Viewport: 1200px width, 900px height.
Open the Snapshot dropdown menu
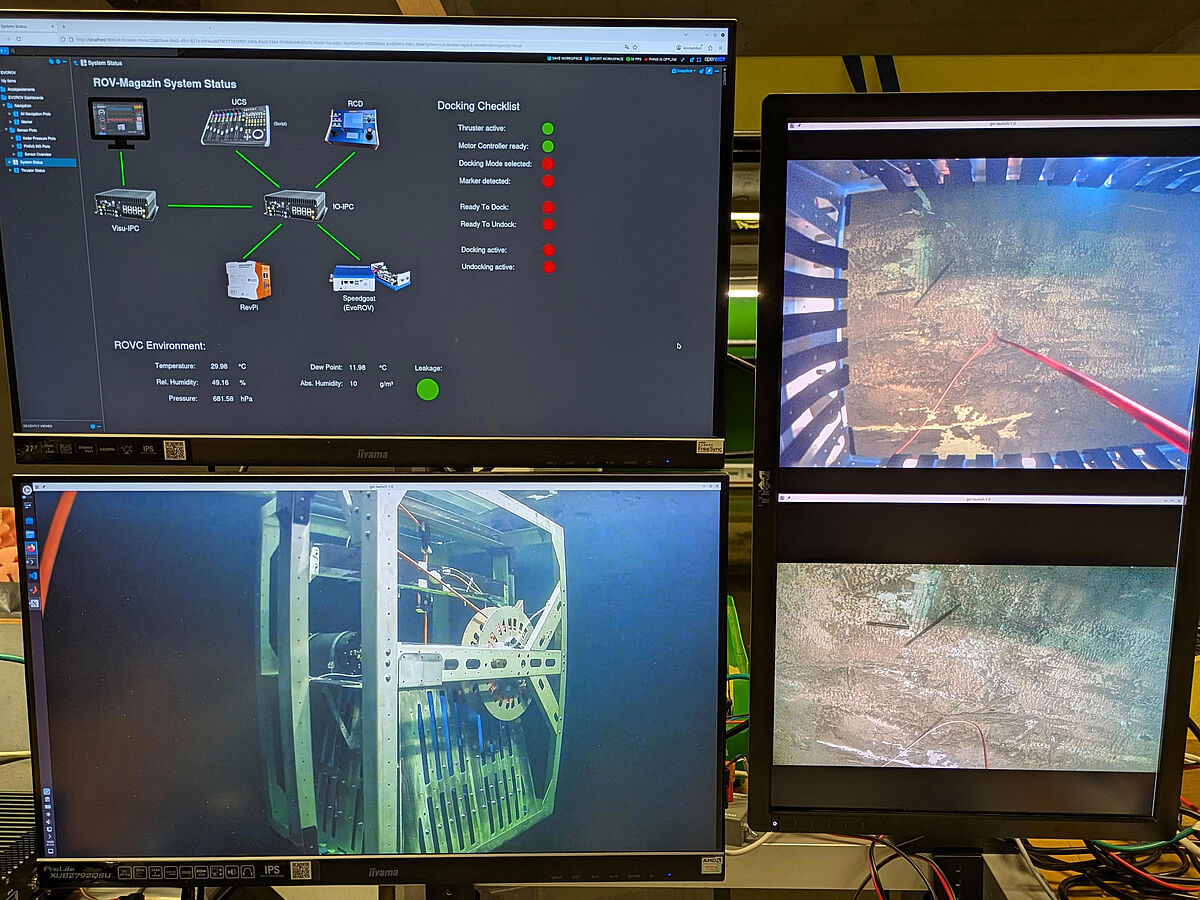click(684, 71)
